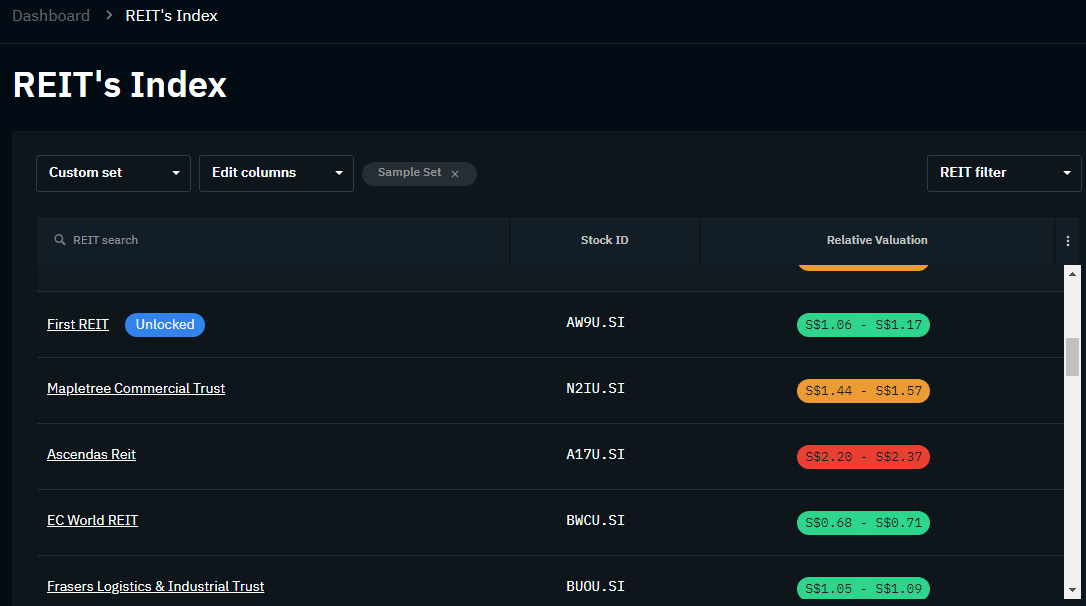Screen dimensions: 1086x606
Task: Open Frasers Logistics & Industrial Trust link
Action: click(x=156, y=587)
